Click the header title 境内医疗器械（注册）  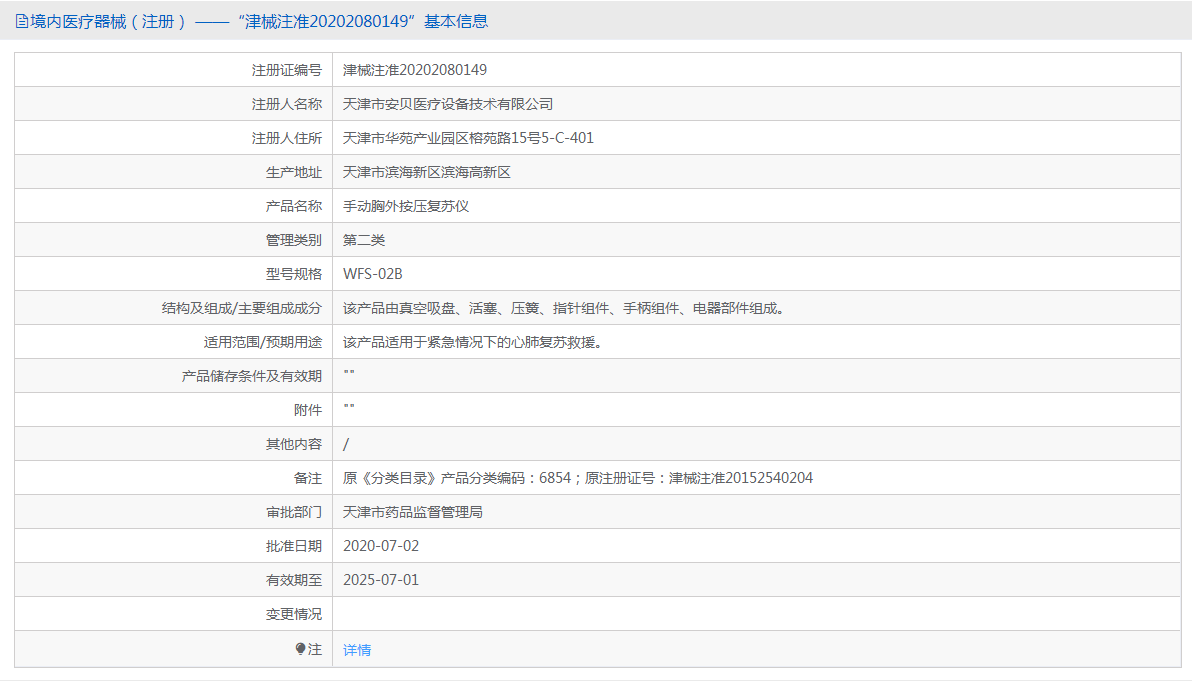pyautogui.click(x=108, y=21)
